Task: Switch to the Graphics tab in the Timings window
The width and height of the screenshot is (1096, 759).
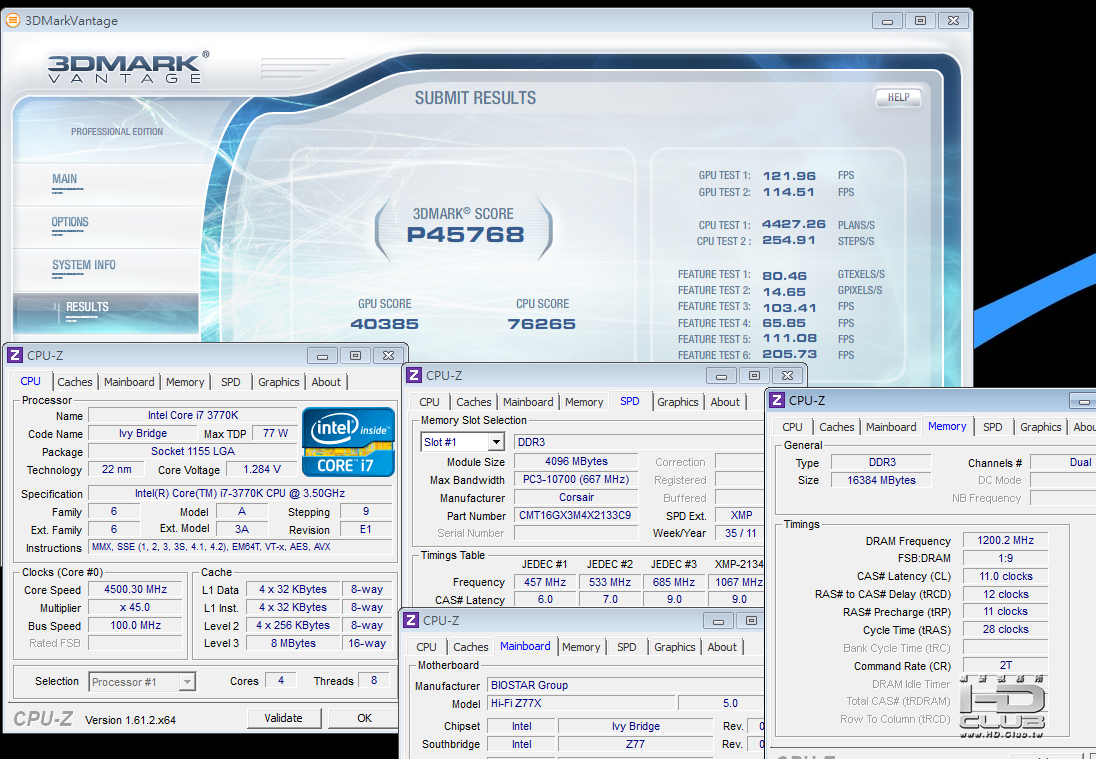Action: [x=1041, y=427]
